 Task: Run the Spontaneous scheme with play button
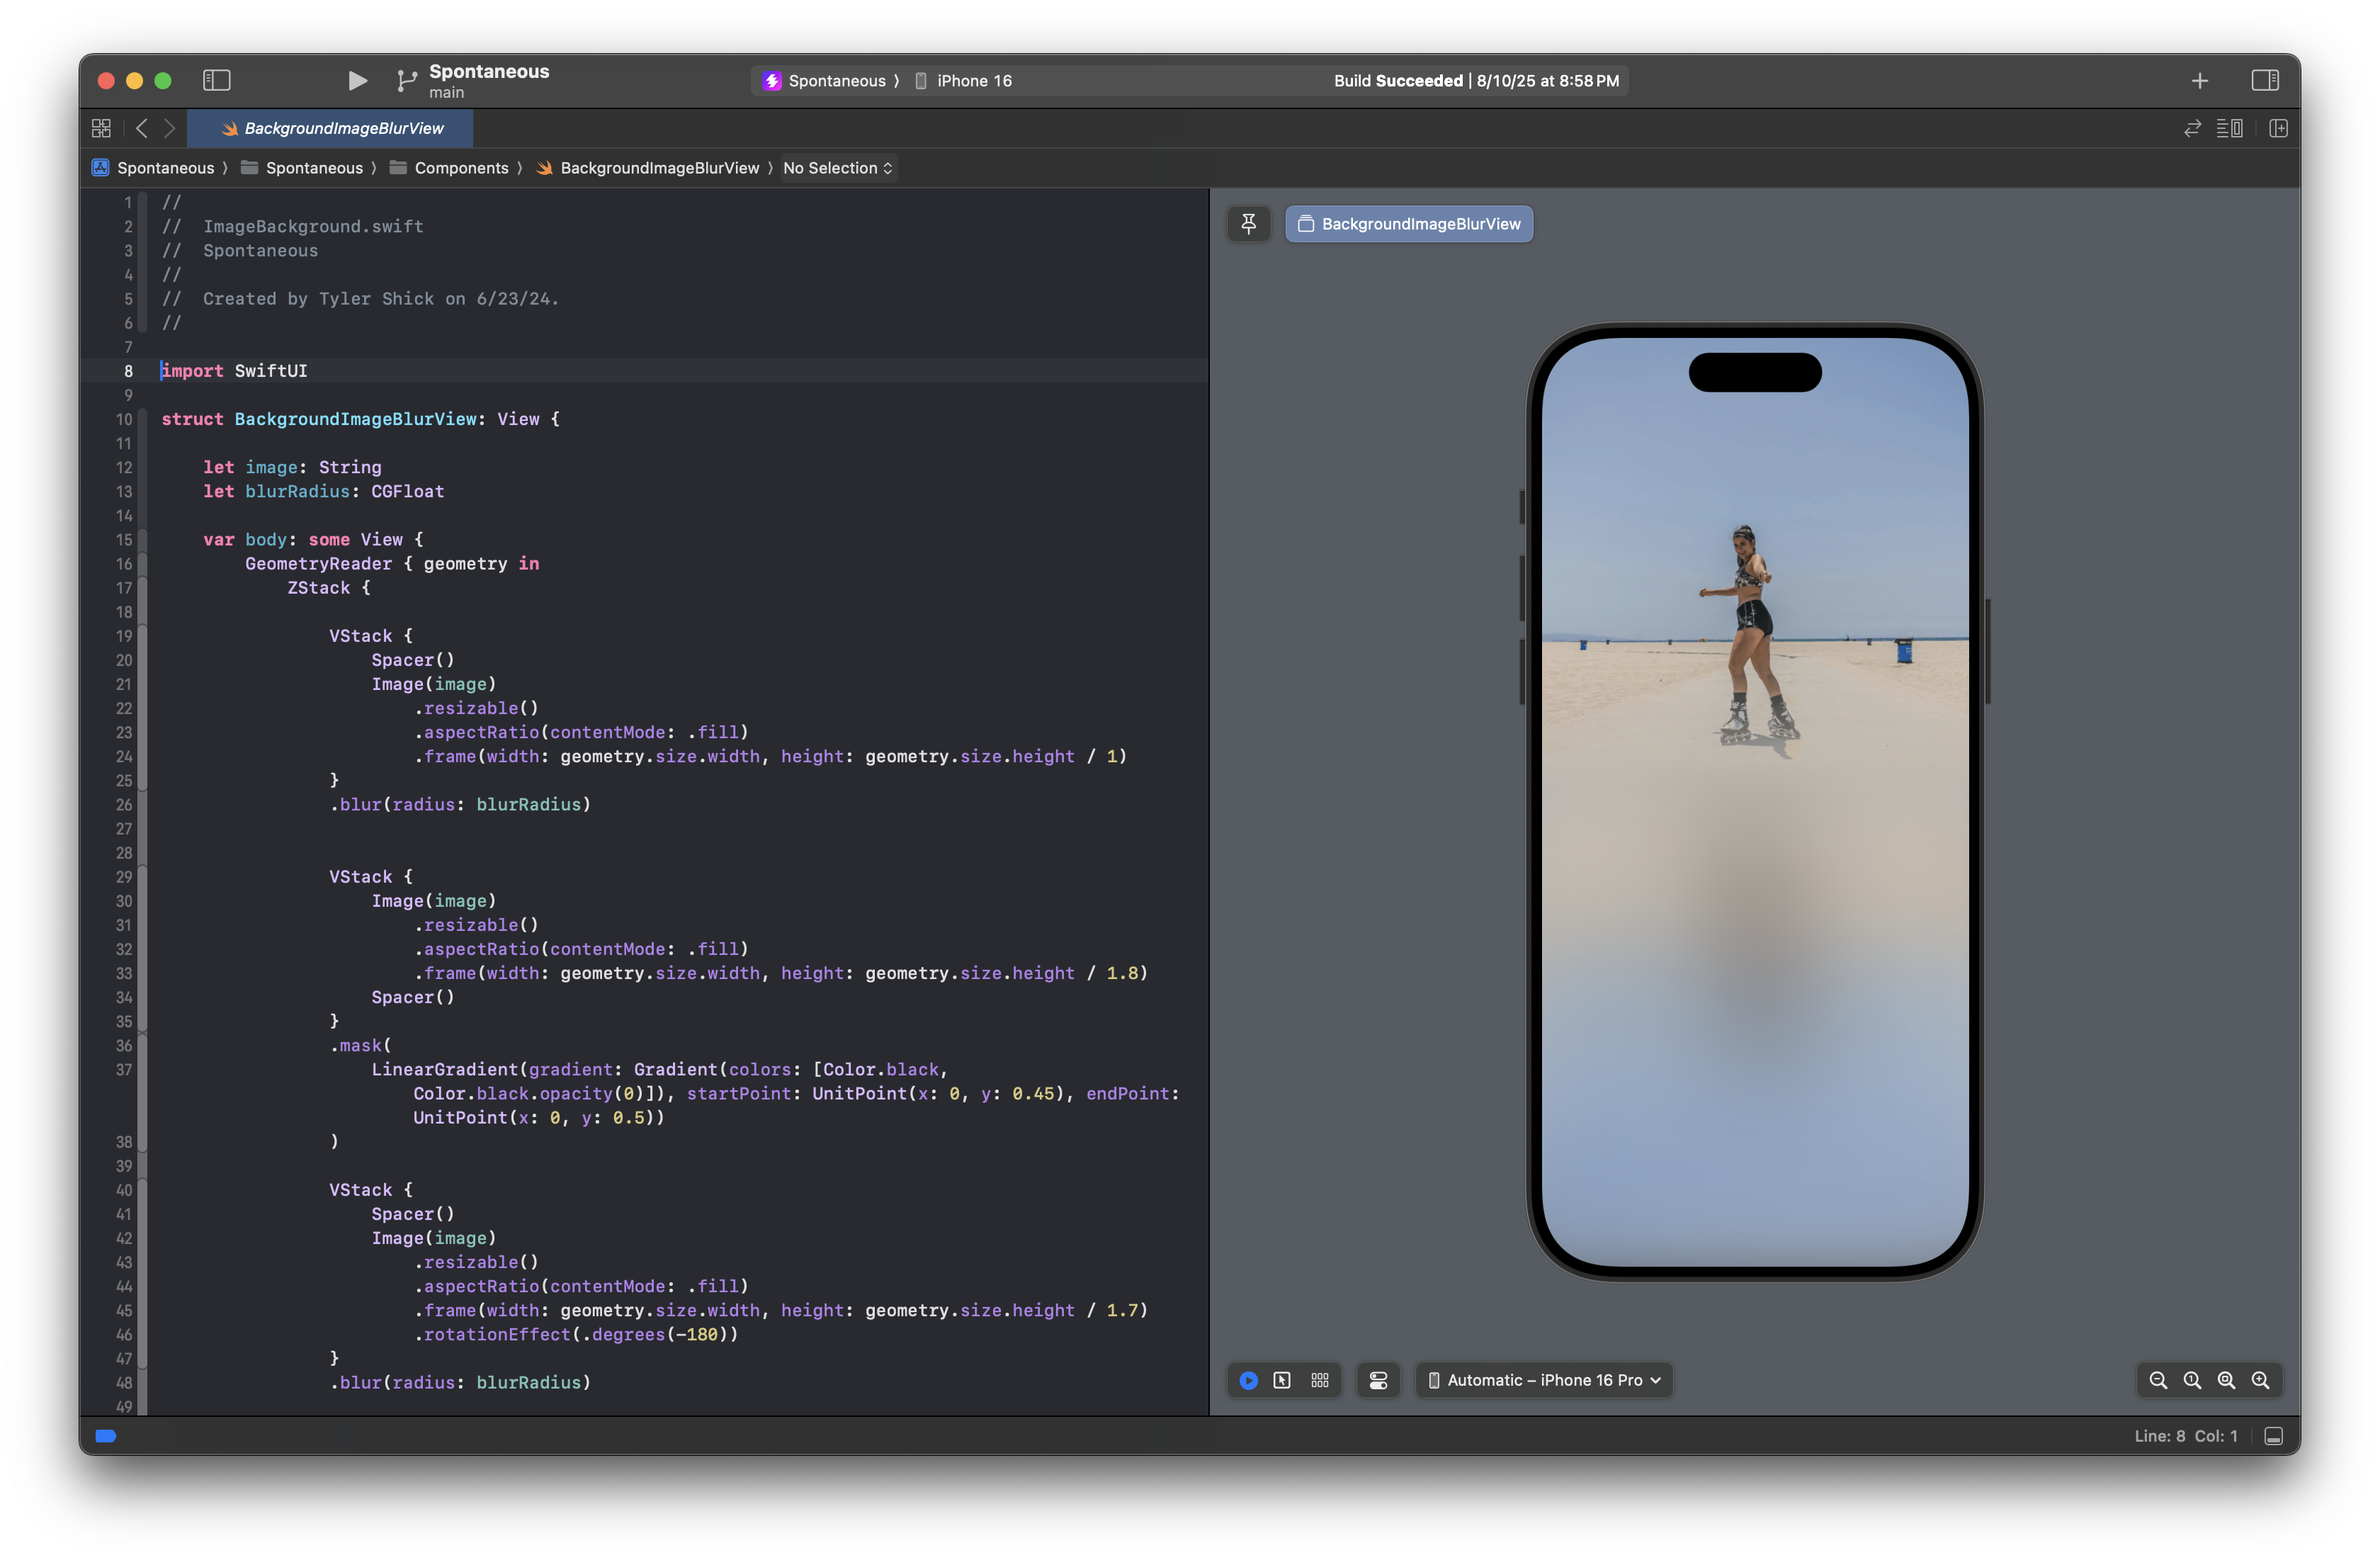point(357,80)
